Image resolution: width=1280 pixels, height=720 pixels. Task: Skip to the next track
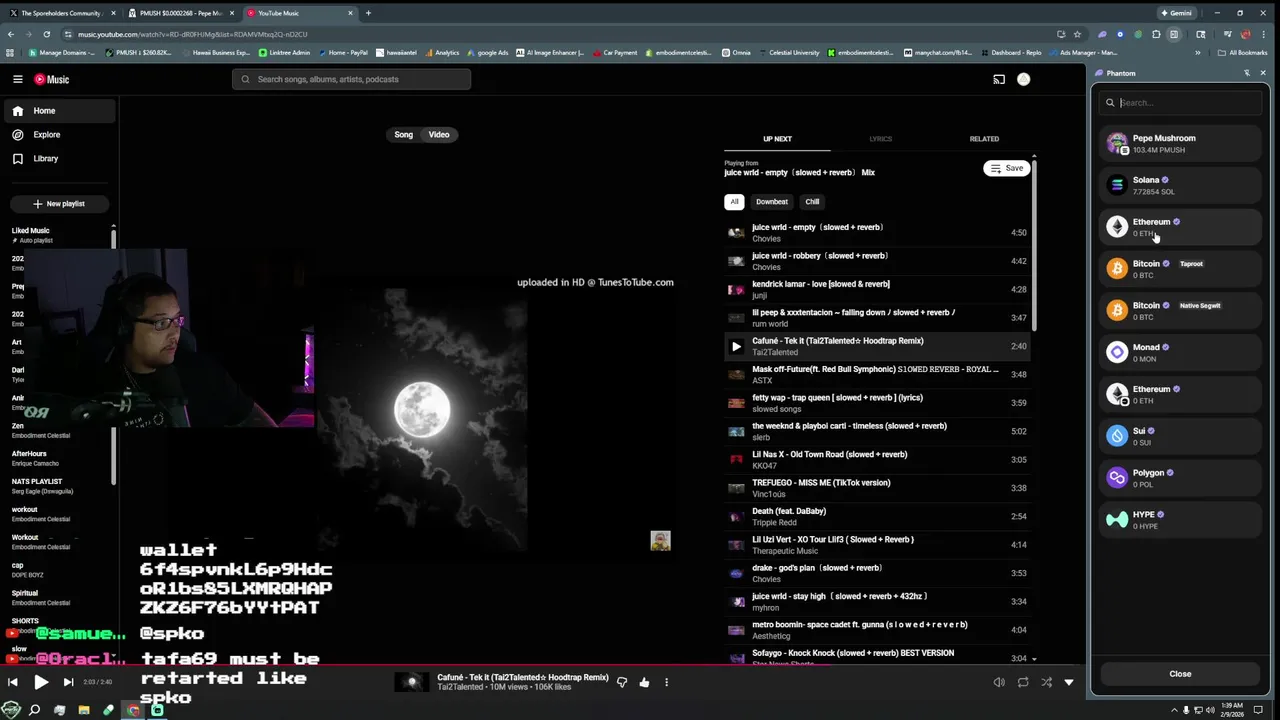click(68, 682)
